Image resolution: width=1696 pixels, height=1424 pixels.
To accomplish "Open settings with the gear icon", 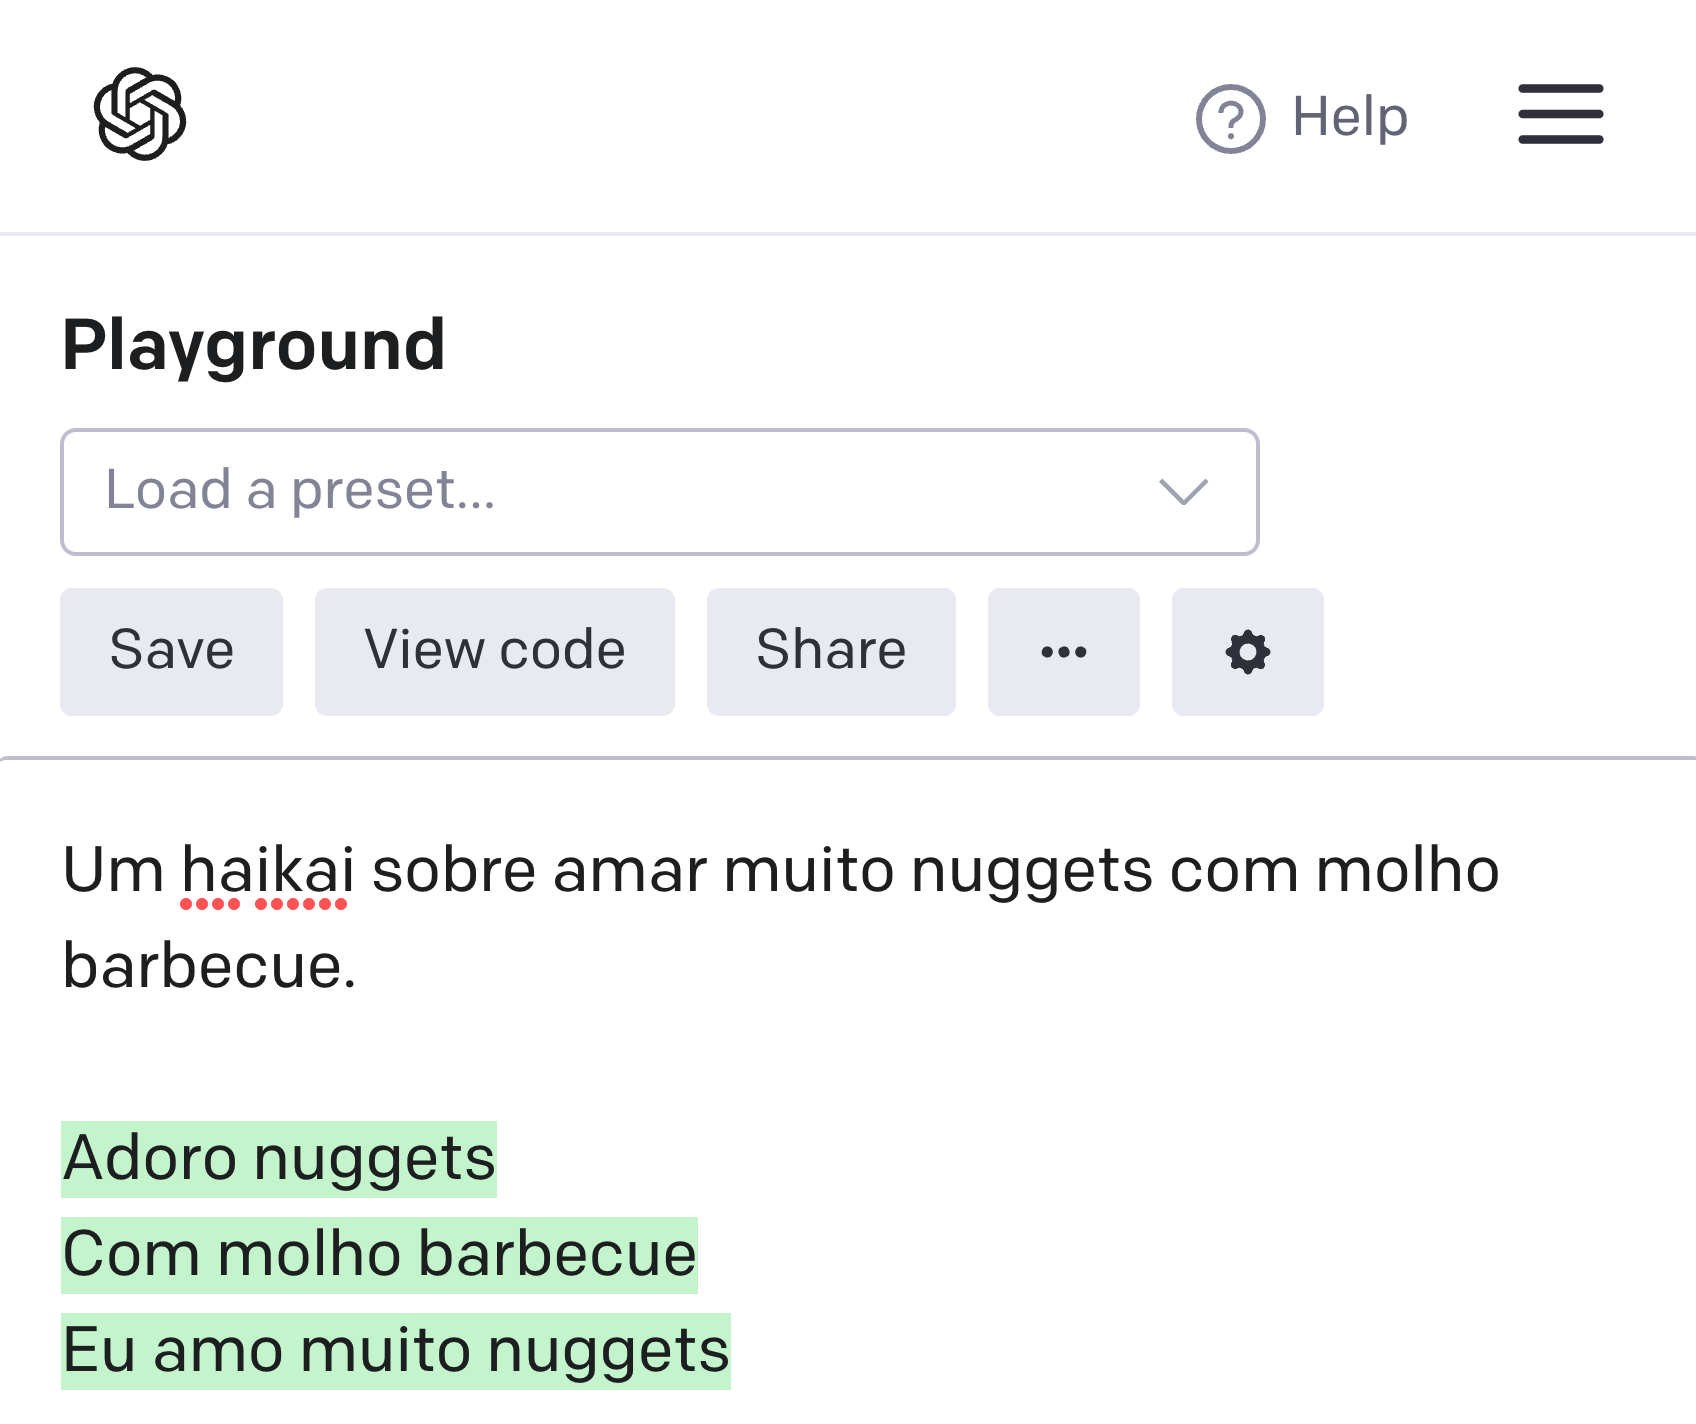I will (x=1247, y=652).
